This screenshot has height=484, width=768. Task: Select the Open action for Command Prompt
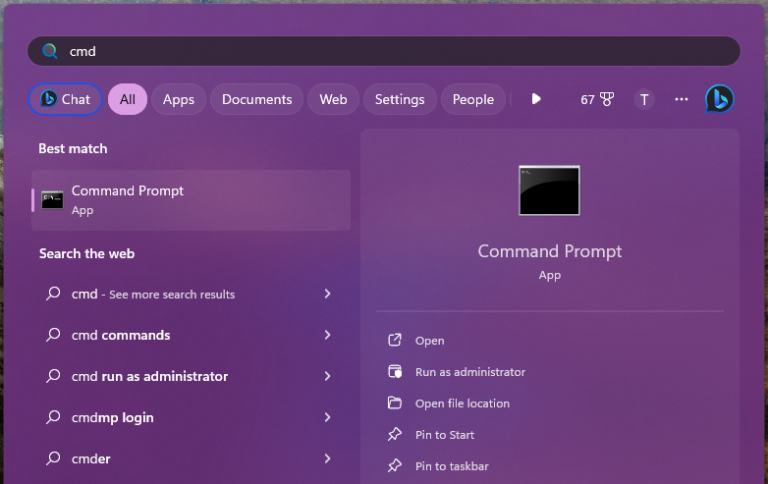(x=430, y=340)
